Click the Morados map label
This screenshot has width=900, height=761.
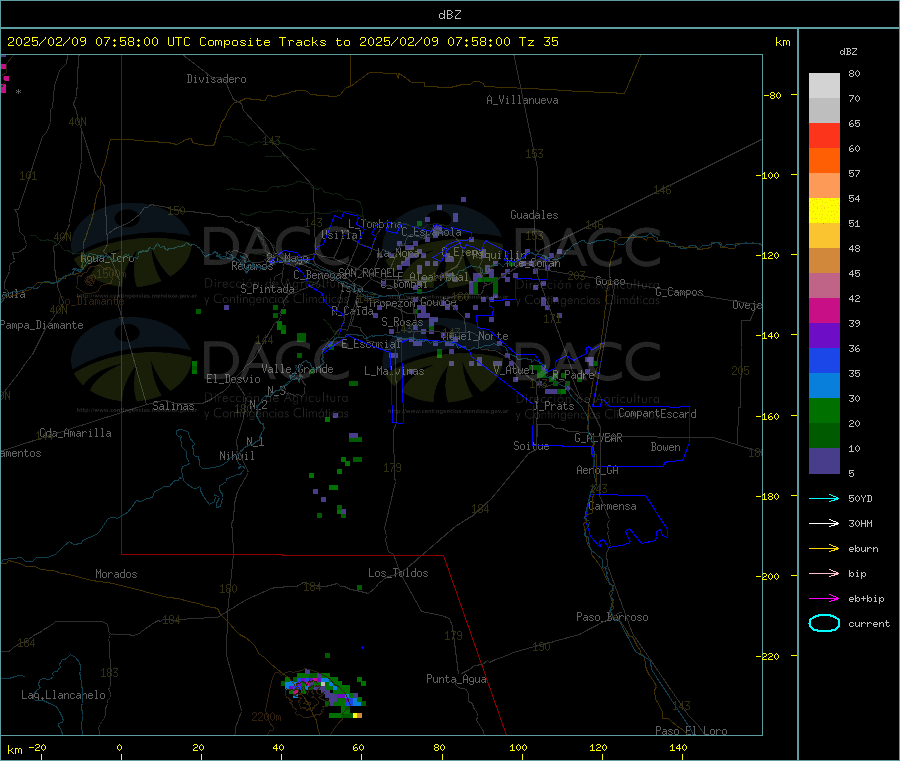coord(116,574)
